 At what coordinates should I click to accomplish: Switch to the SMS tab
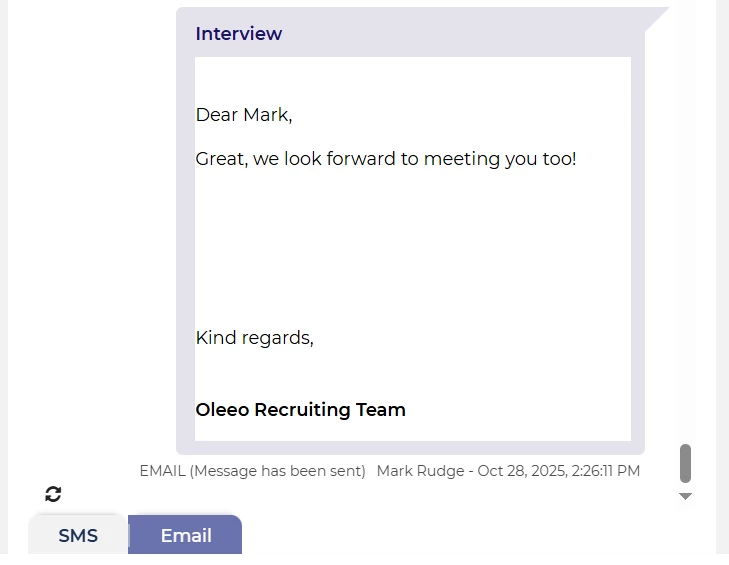(x=78, y=535)
